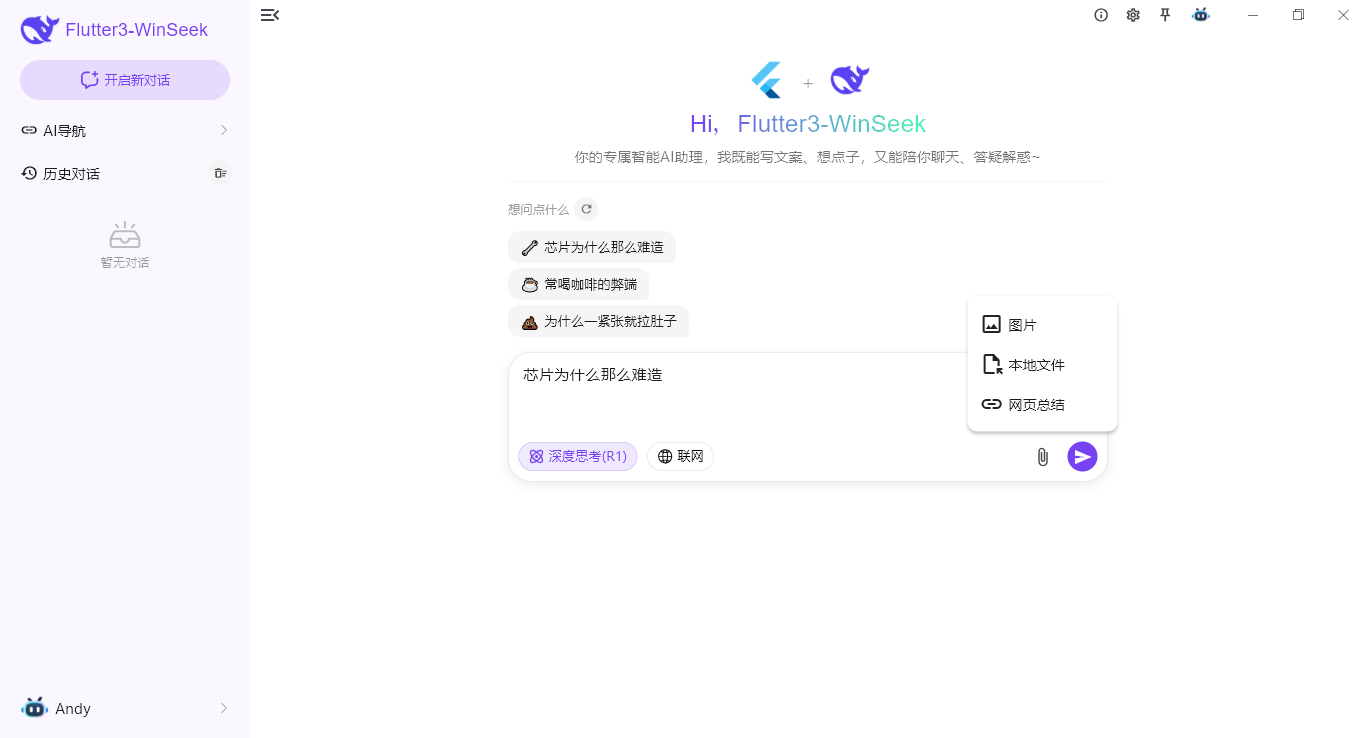Collapse the sidebar using the top-left icon
Viewport: 1366px width, 738px height.
point(269,15)
